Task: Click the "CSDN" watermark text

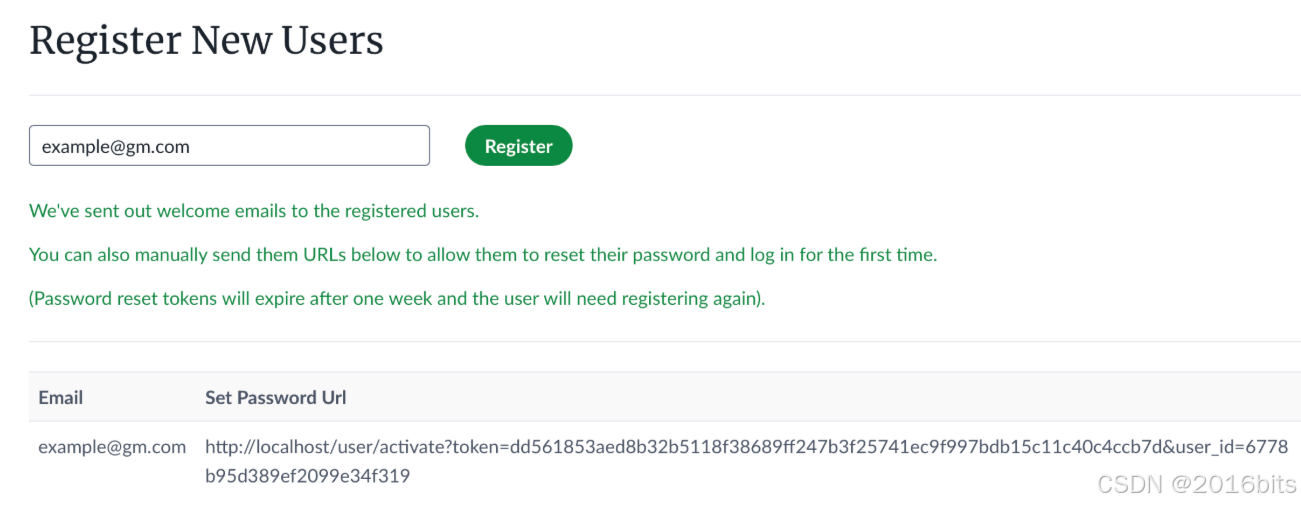Action: pos(1126,484)
